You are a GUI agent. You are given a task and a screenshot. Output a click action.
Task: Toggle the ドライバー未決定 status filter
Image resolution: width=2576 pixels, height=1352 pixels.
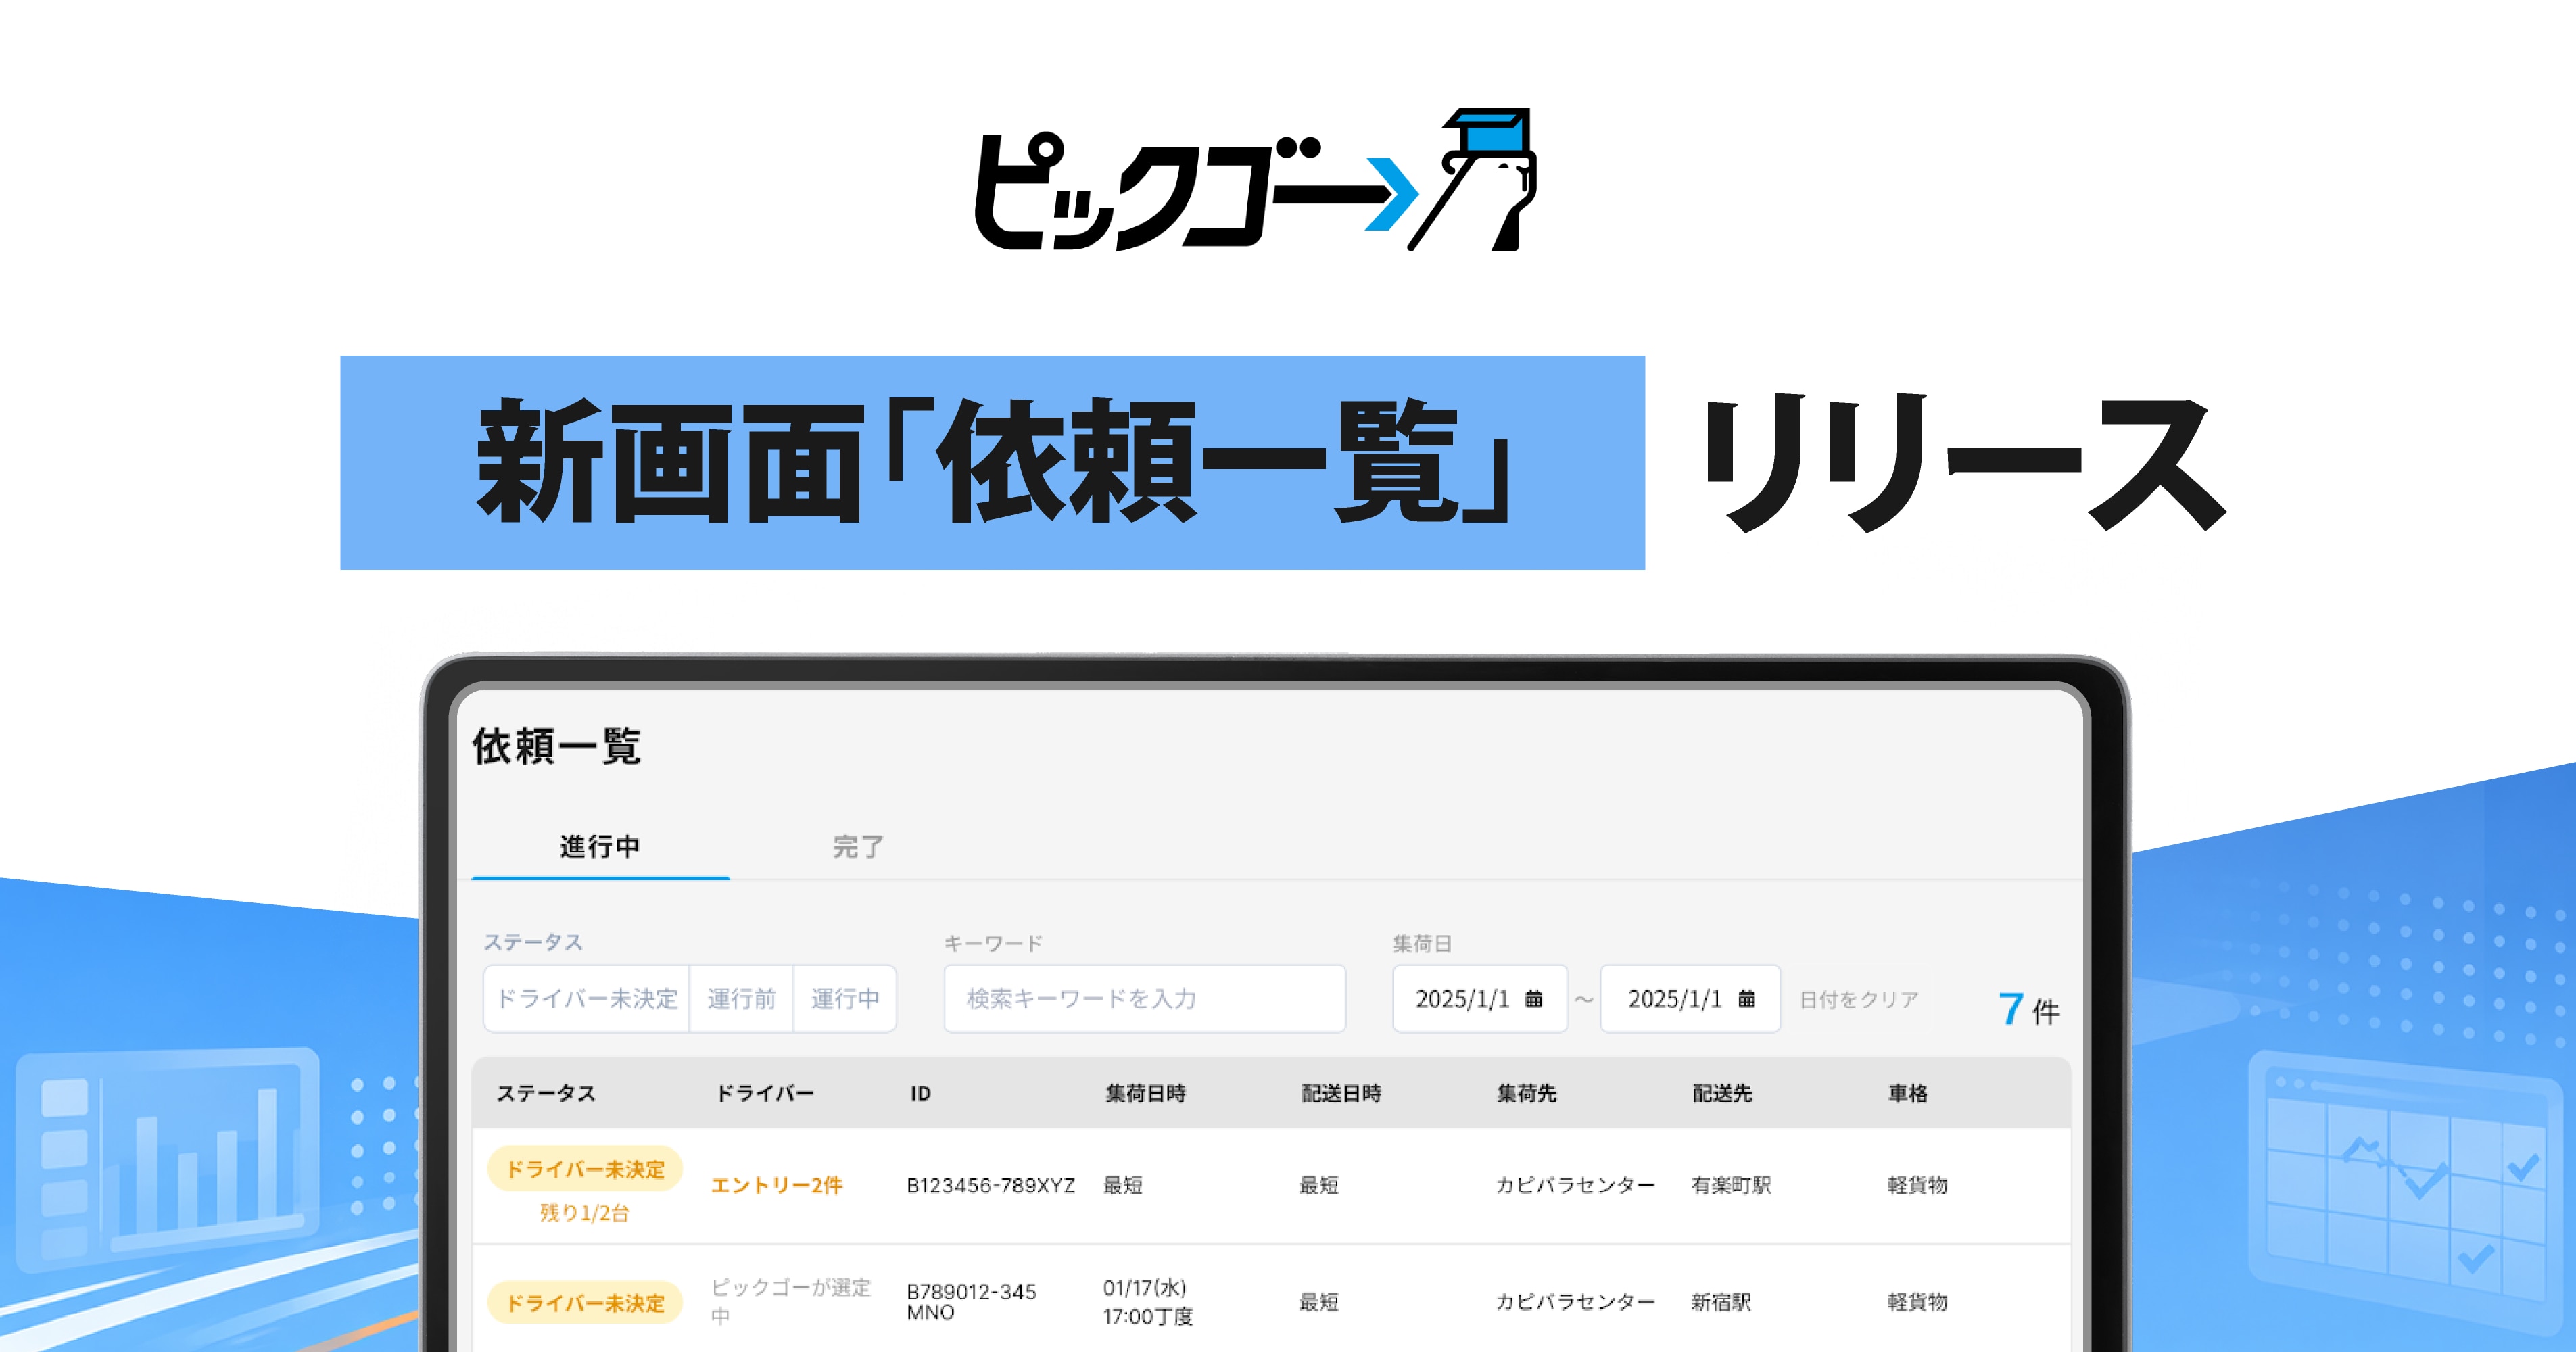[587, 999]
